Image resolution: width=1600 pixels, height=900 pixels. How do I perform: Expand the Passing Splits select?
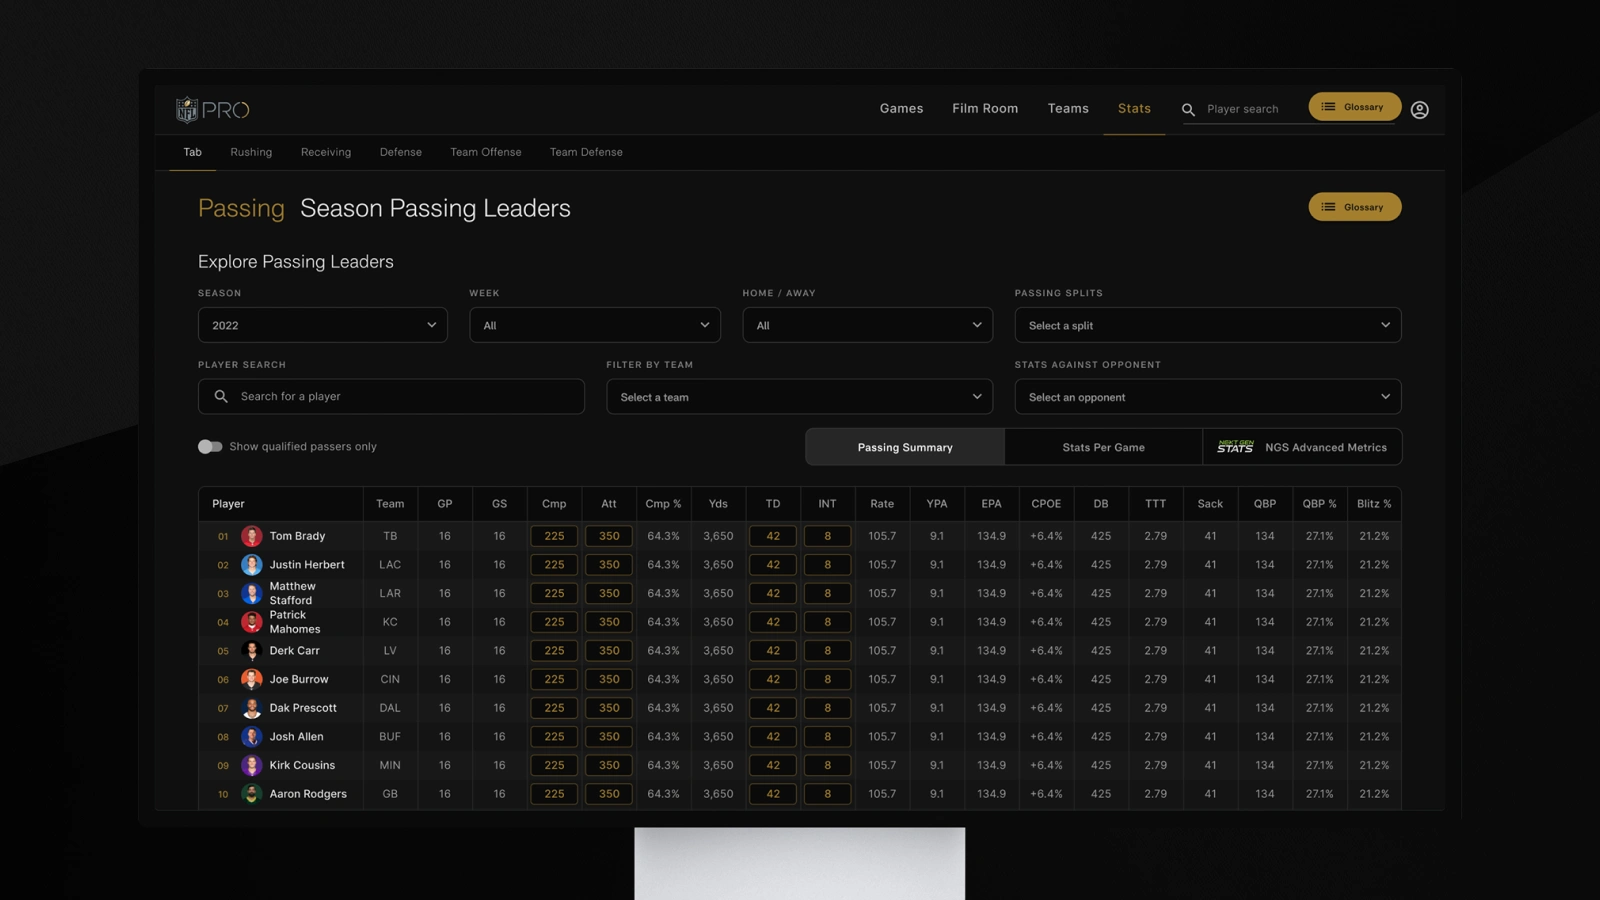[1208, 325]
